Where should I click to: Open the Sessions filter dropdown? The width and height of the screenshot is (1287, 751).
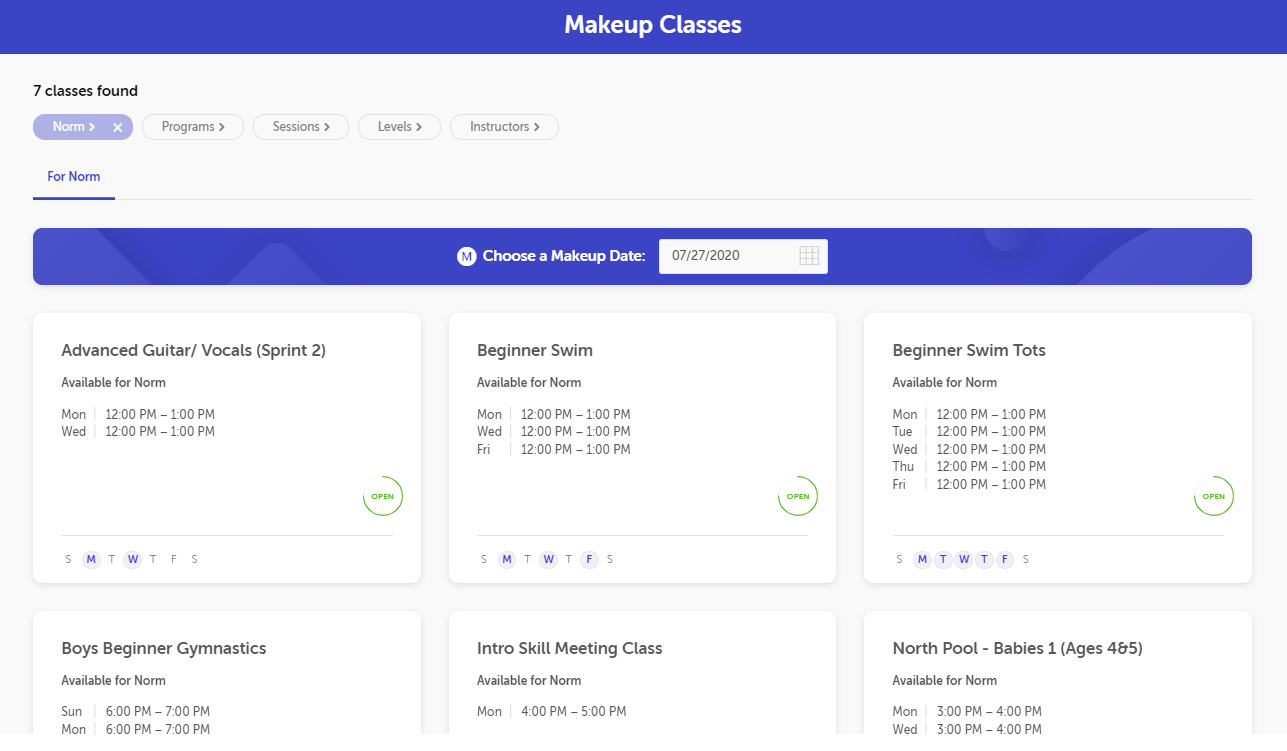[301, 127]
